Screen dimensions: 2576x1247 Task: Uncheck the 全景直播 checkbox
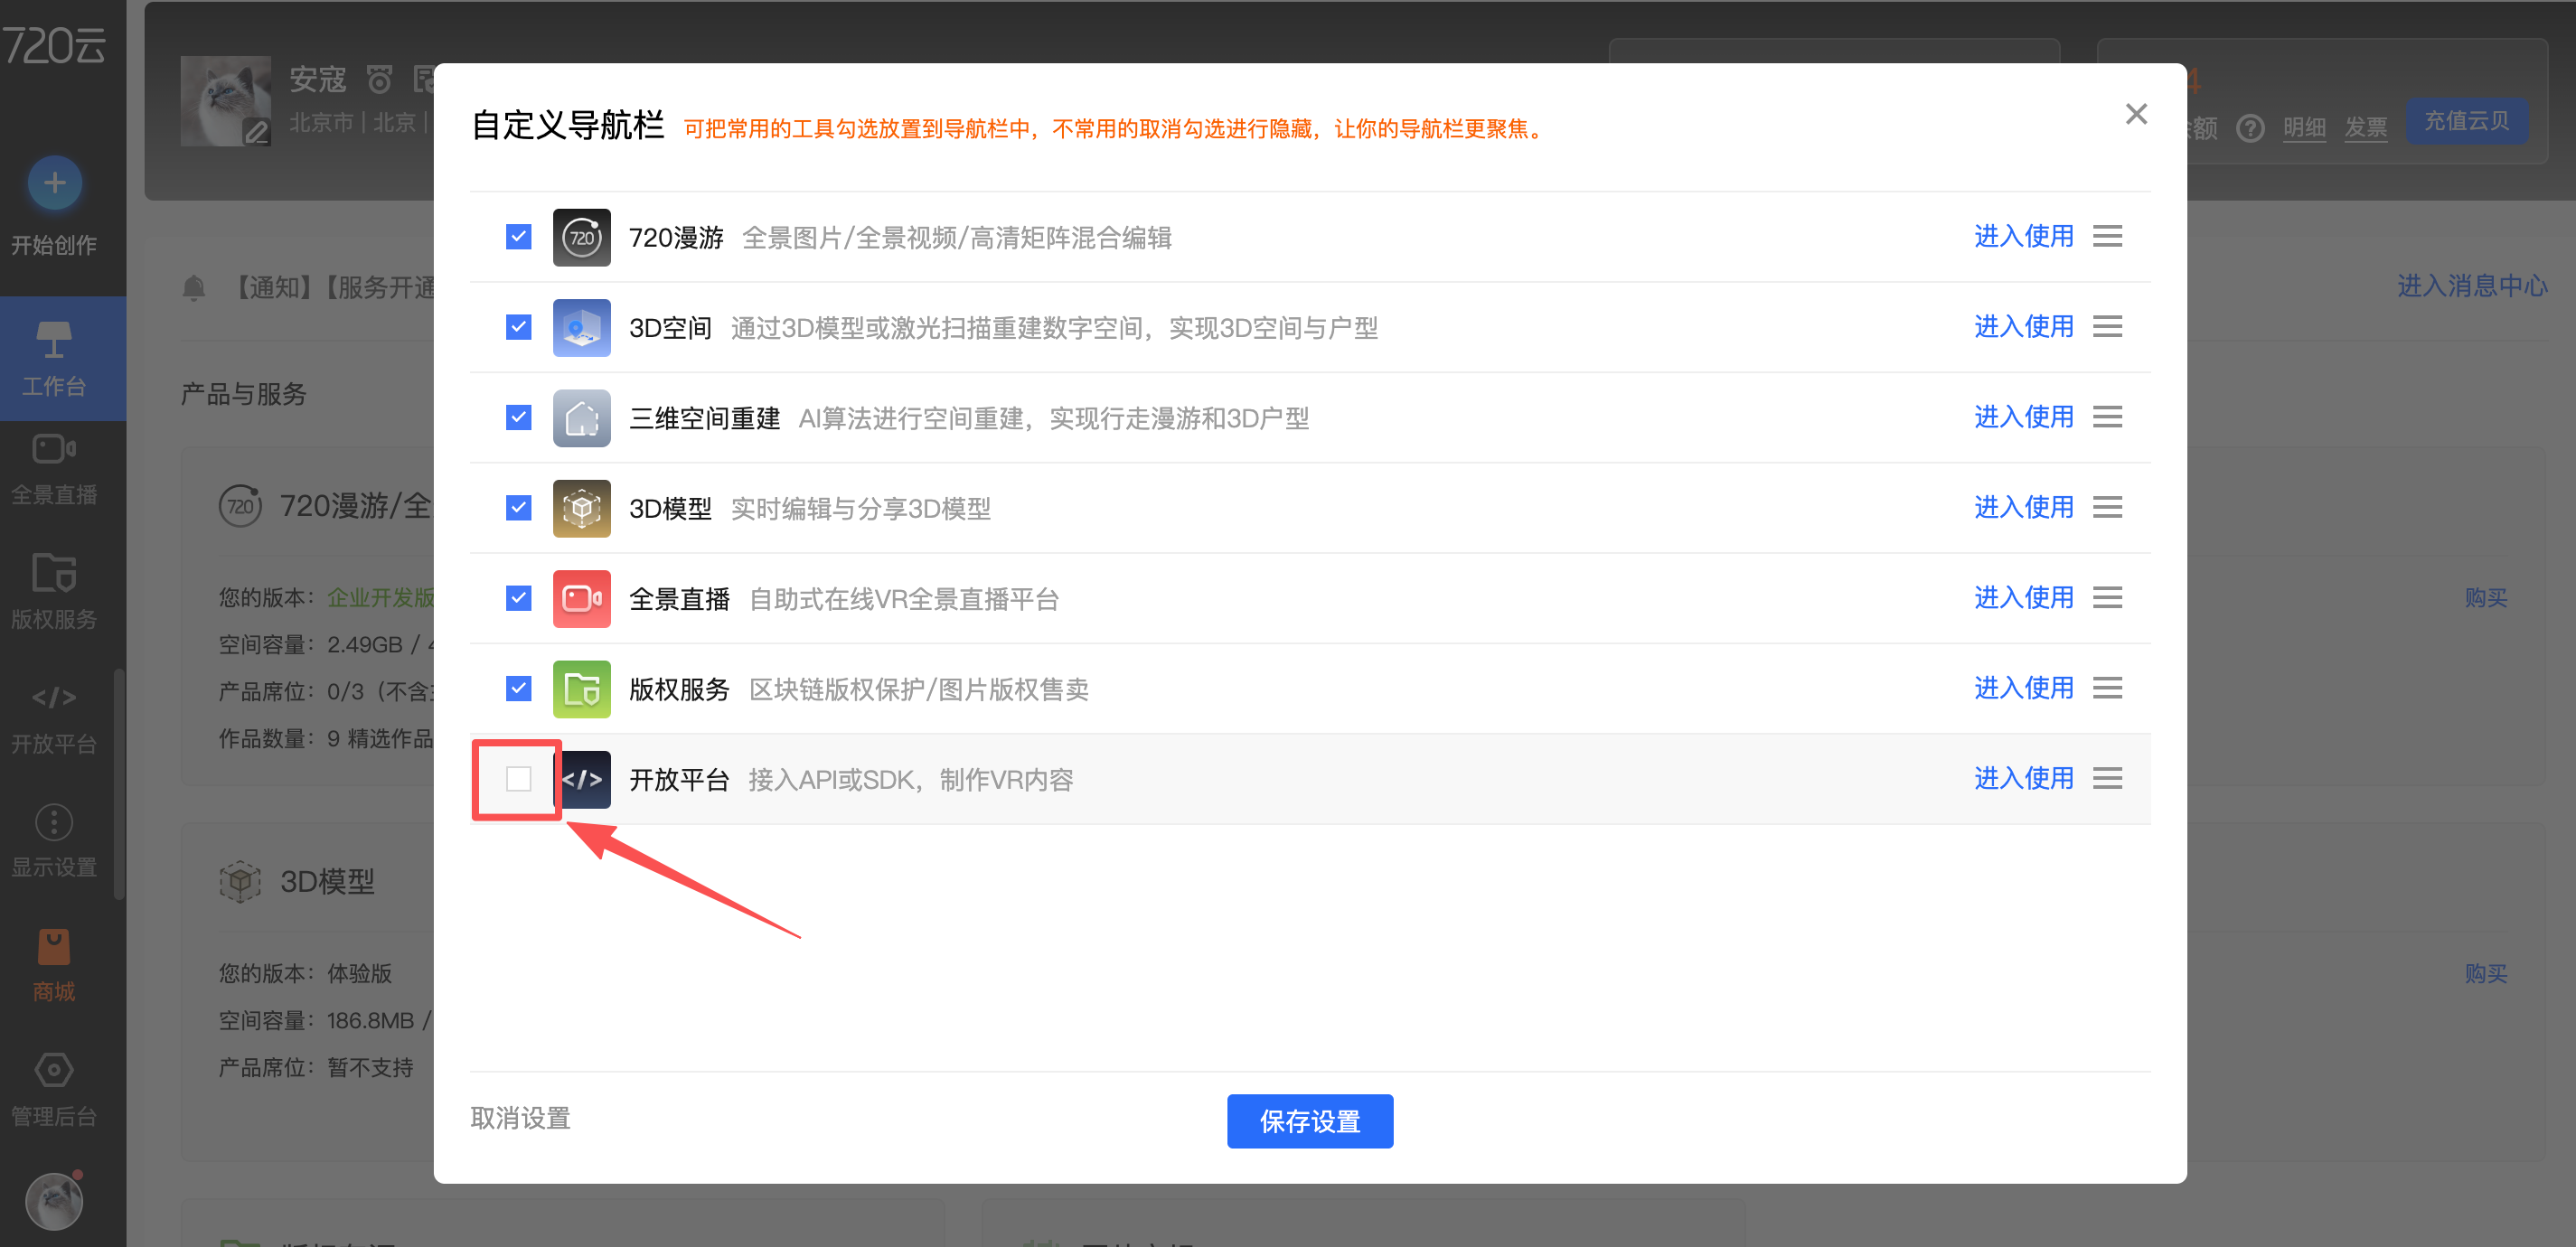click(518, 598)
